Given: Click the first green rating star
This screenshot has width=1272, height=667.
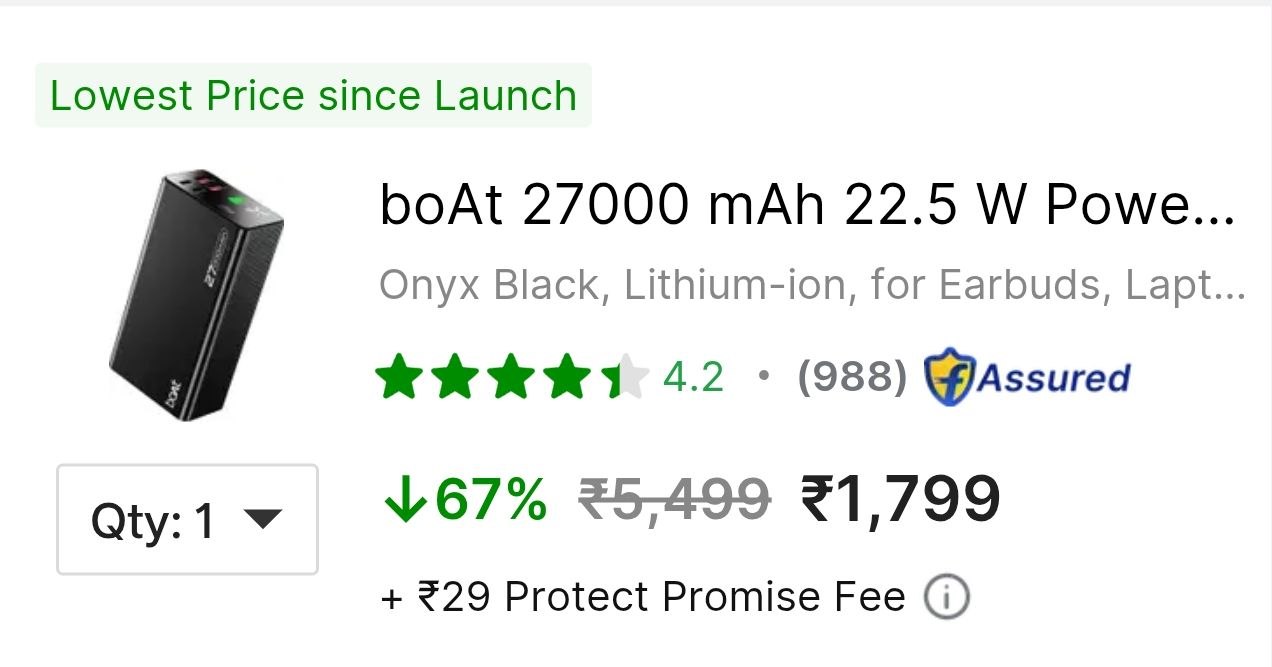Looking at the screenshot, I should click(399, 377).
